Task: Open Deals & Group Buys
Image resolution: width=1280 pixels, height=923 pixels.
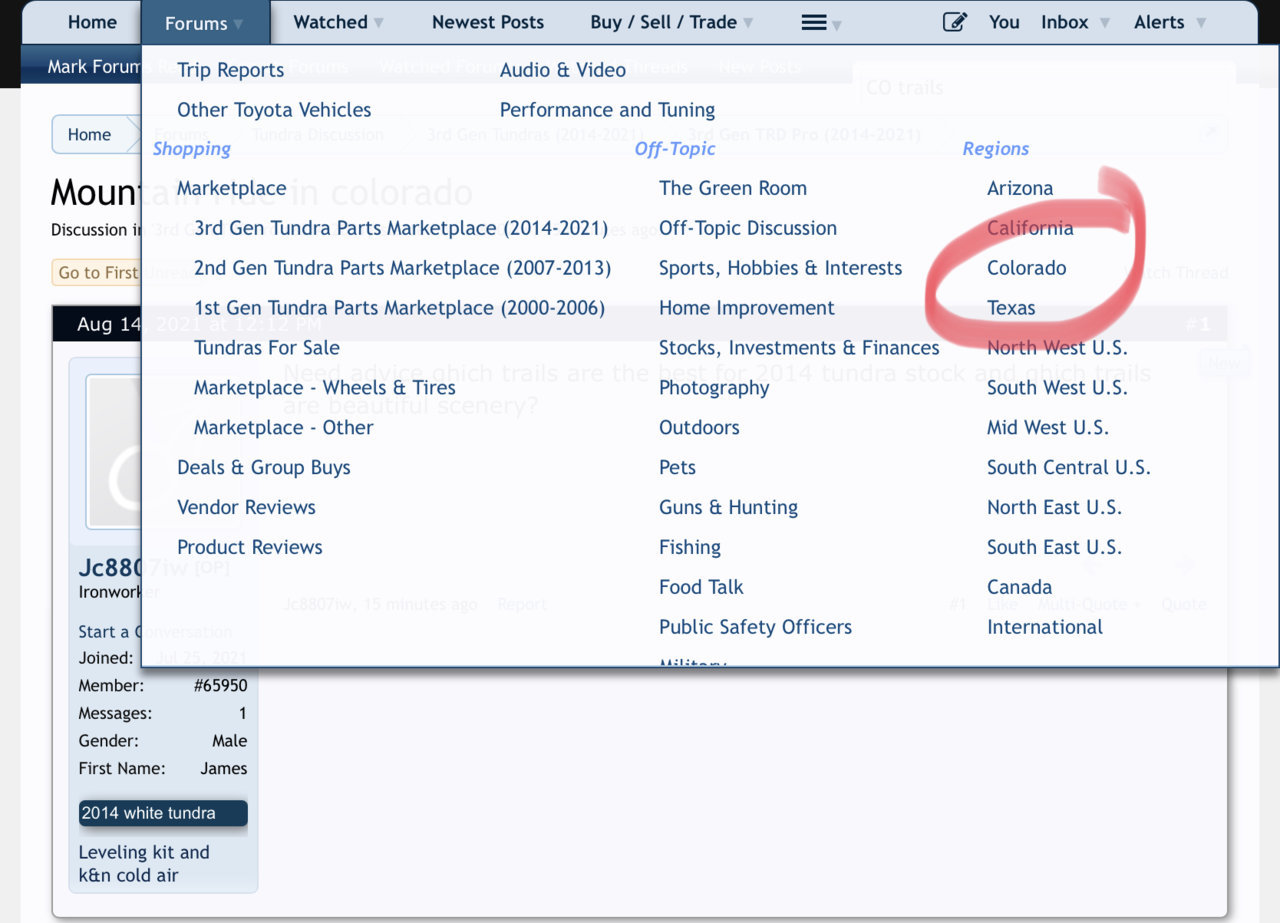Action: tap(264, 468)
